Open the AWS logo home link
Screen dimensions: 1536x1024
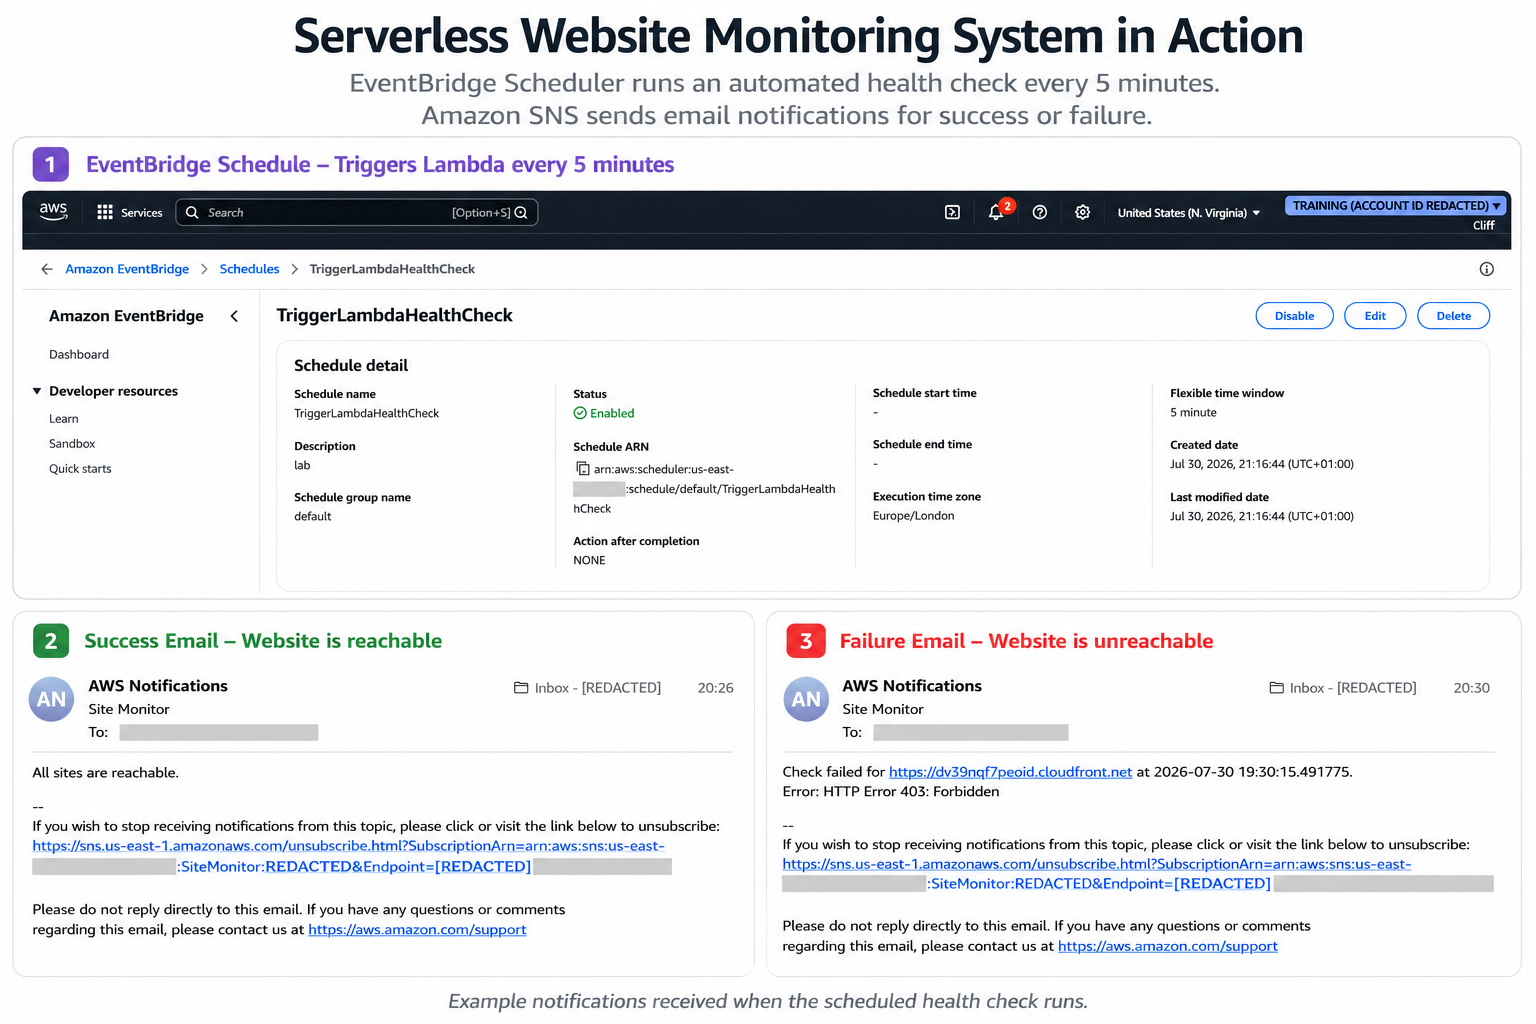tap(53, 211)
